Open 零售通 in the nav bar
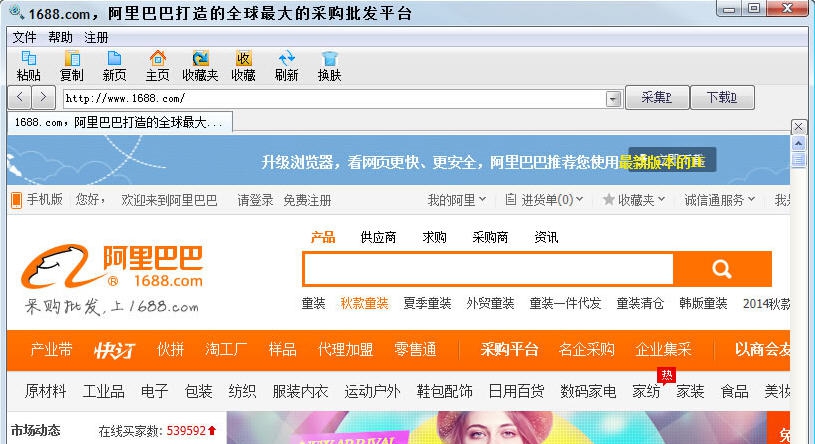This screenshot has height=444, width=815. 415,349
